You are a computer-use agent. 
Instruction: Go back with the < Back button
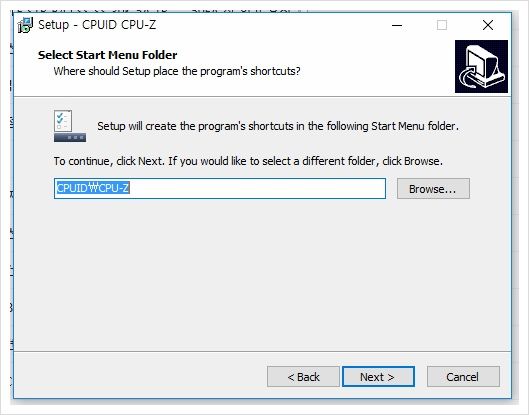303,377
